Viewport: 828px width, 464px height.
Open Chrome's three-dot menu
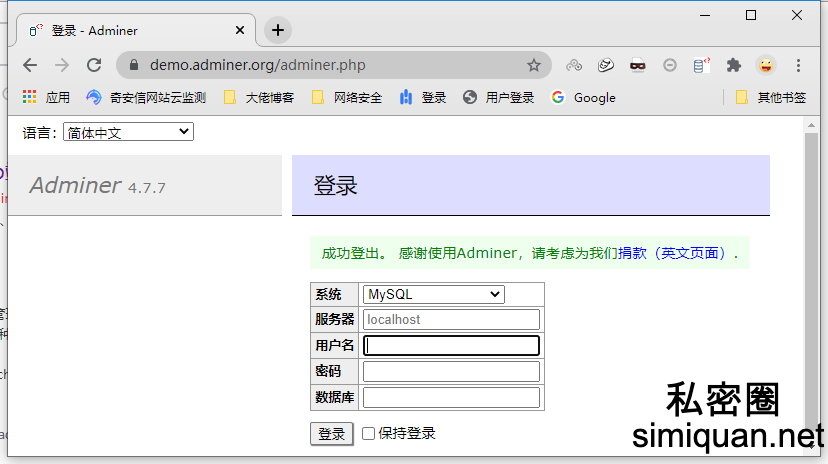(798, 65)
